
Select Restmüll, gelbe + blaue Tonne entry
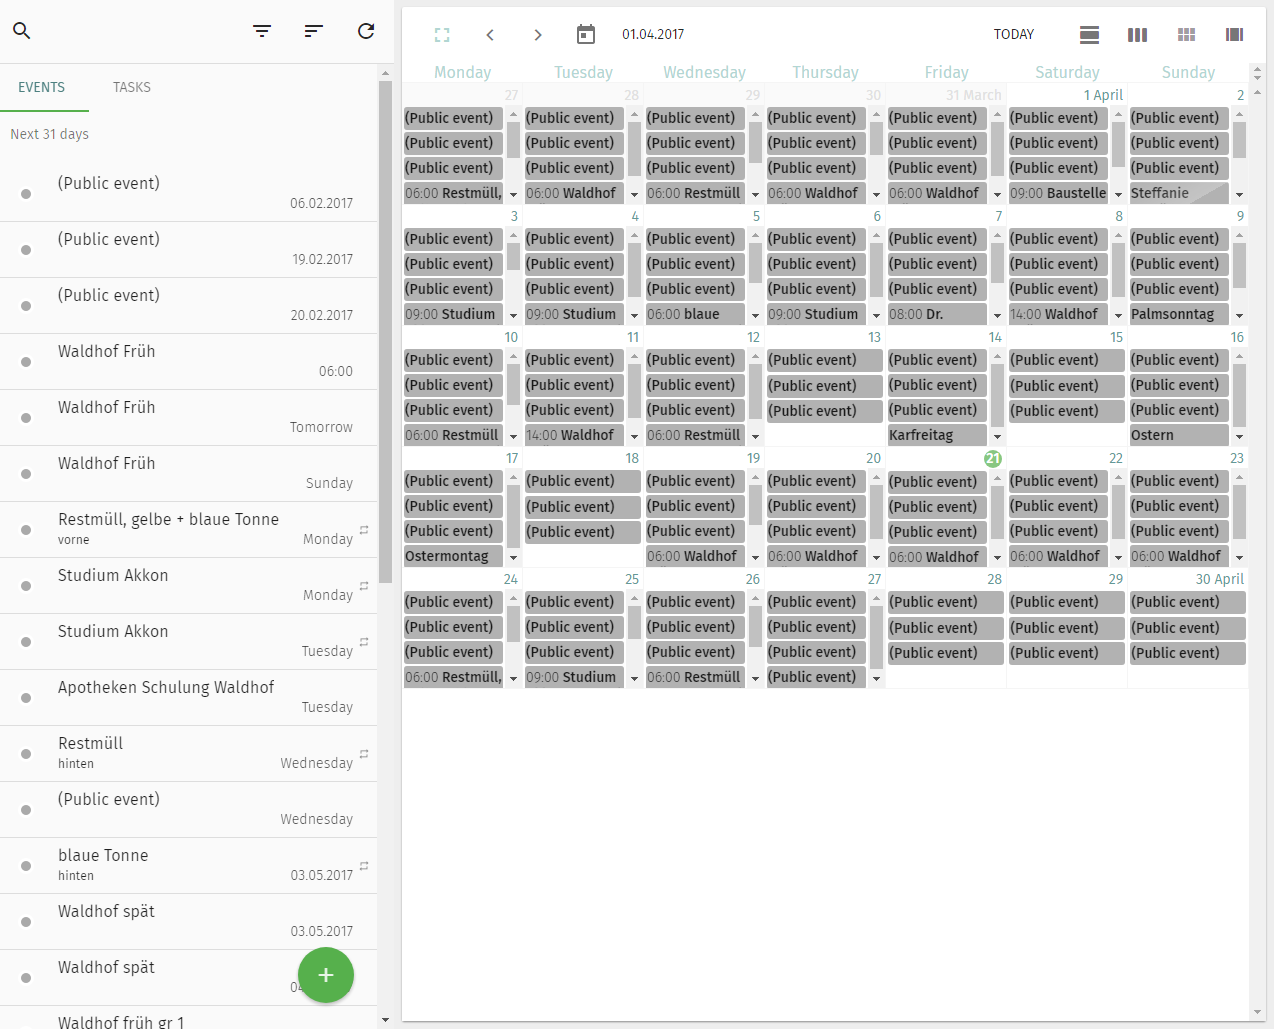click(189, 529)
